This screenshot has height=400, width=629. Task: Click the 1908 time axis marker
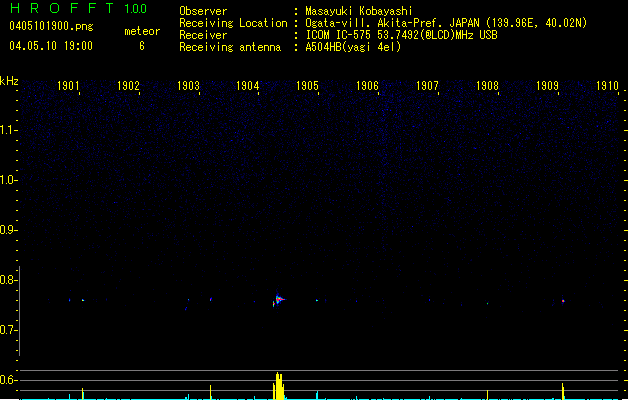(487, 86)
